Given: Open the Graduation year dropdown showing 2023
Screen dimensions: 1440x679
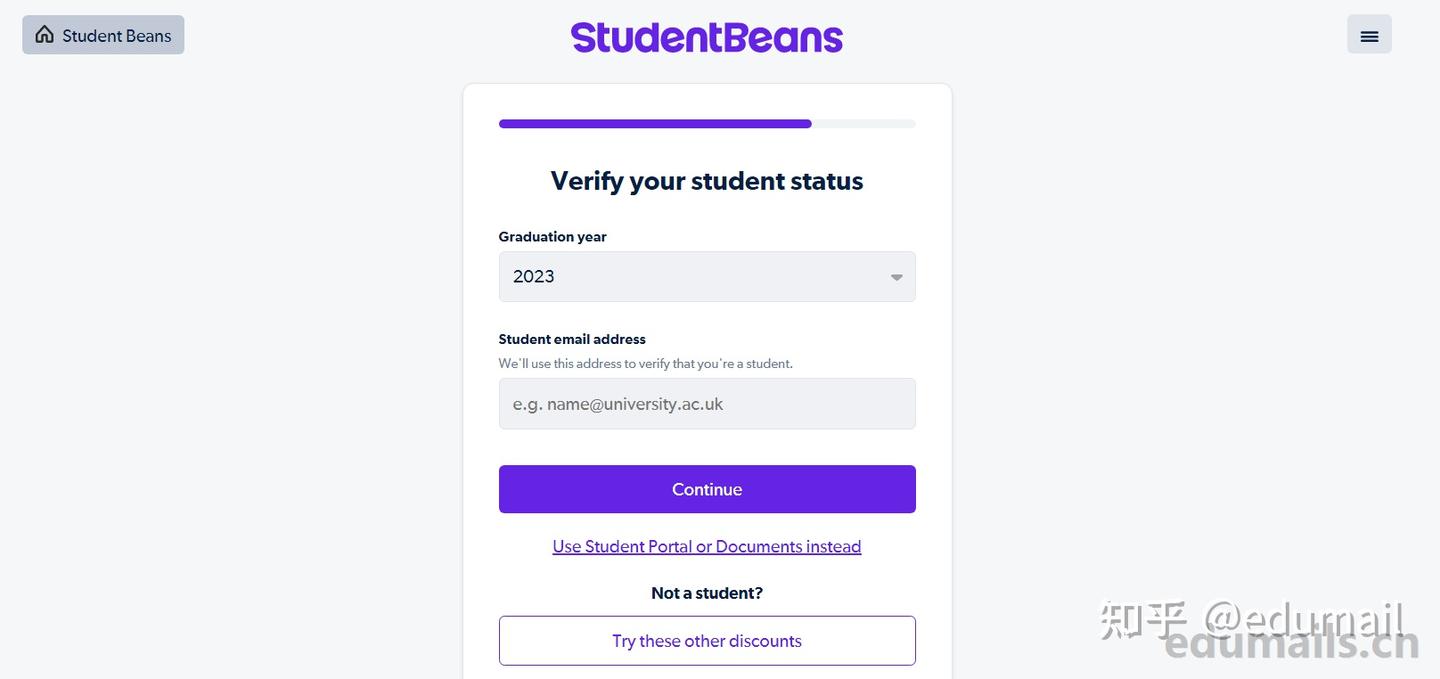Looking at the screenshot, I should [707, 276].
